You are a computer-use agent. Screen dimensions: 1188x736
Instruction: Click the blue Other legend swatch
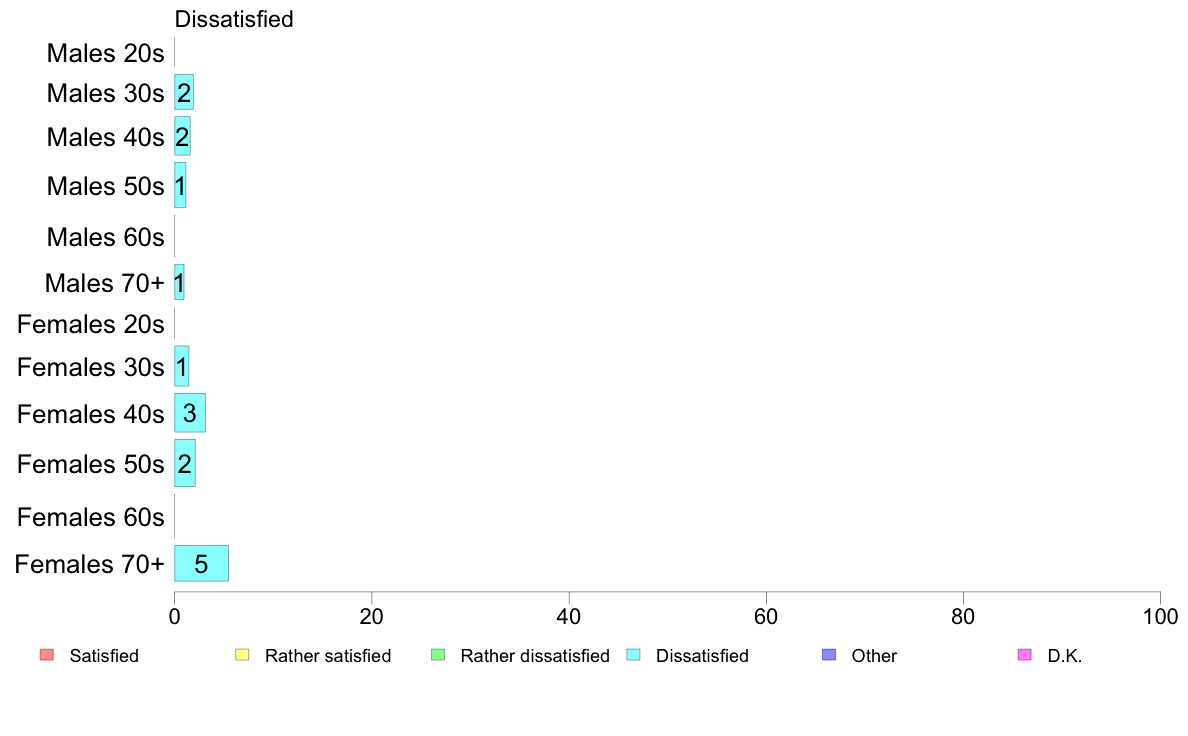click(829, 655)
